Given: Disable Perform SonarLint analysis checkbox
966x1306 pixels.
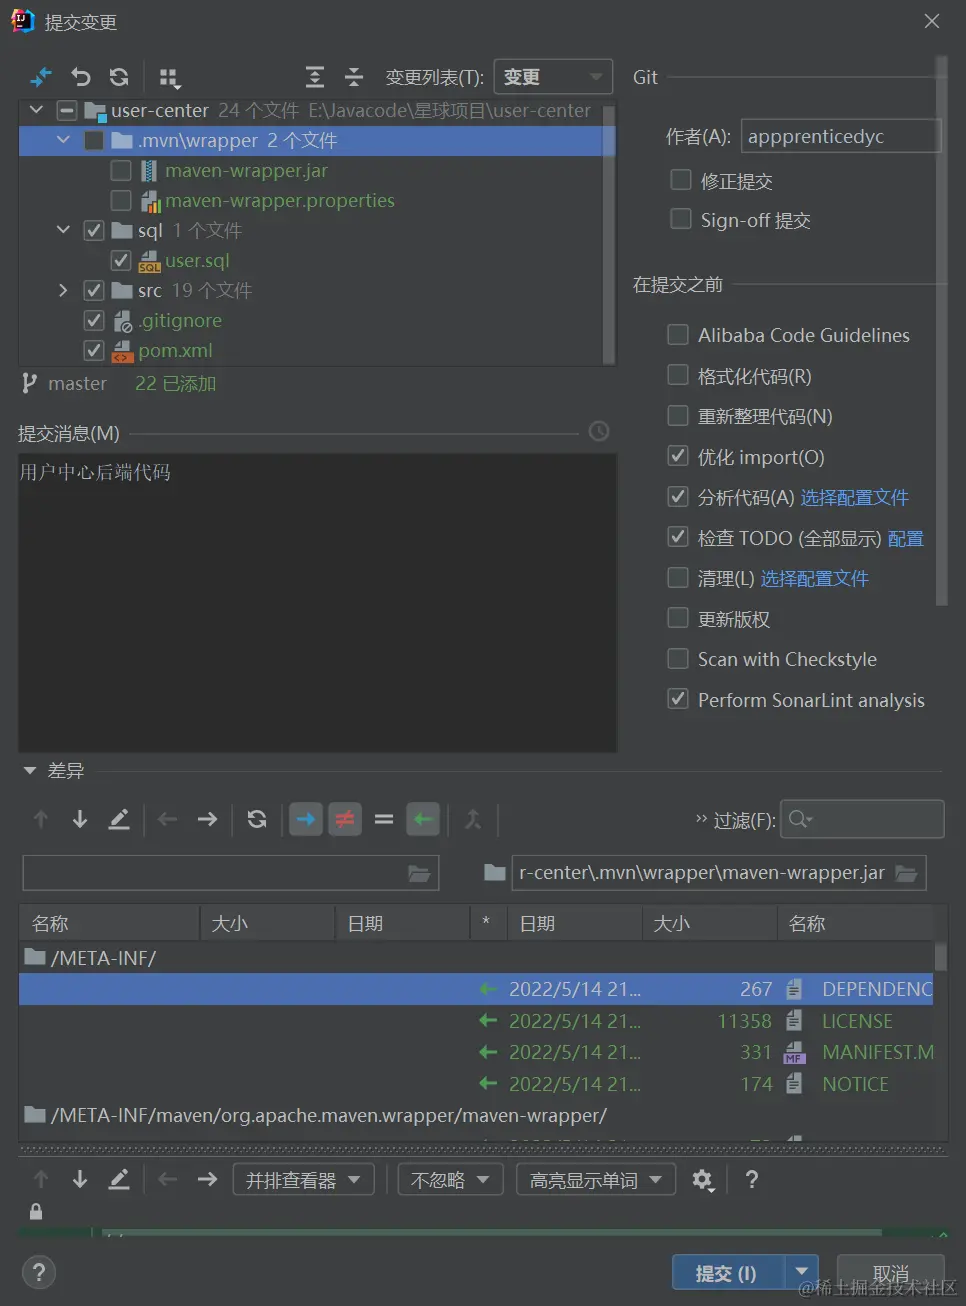Looking at the screenshot, I should point(678,698).
